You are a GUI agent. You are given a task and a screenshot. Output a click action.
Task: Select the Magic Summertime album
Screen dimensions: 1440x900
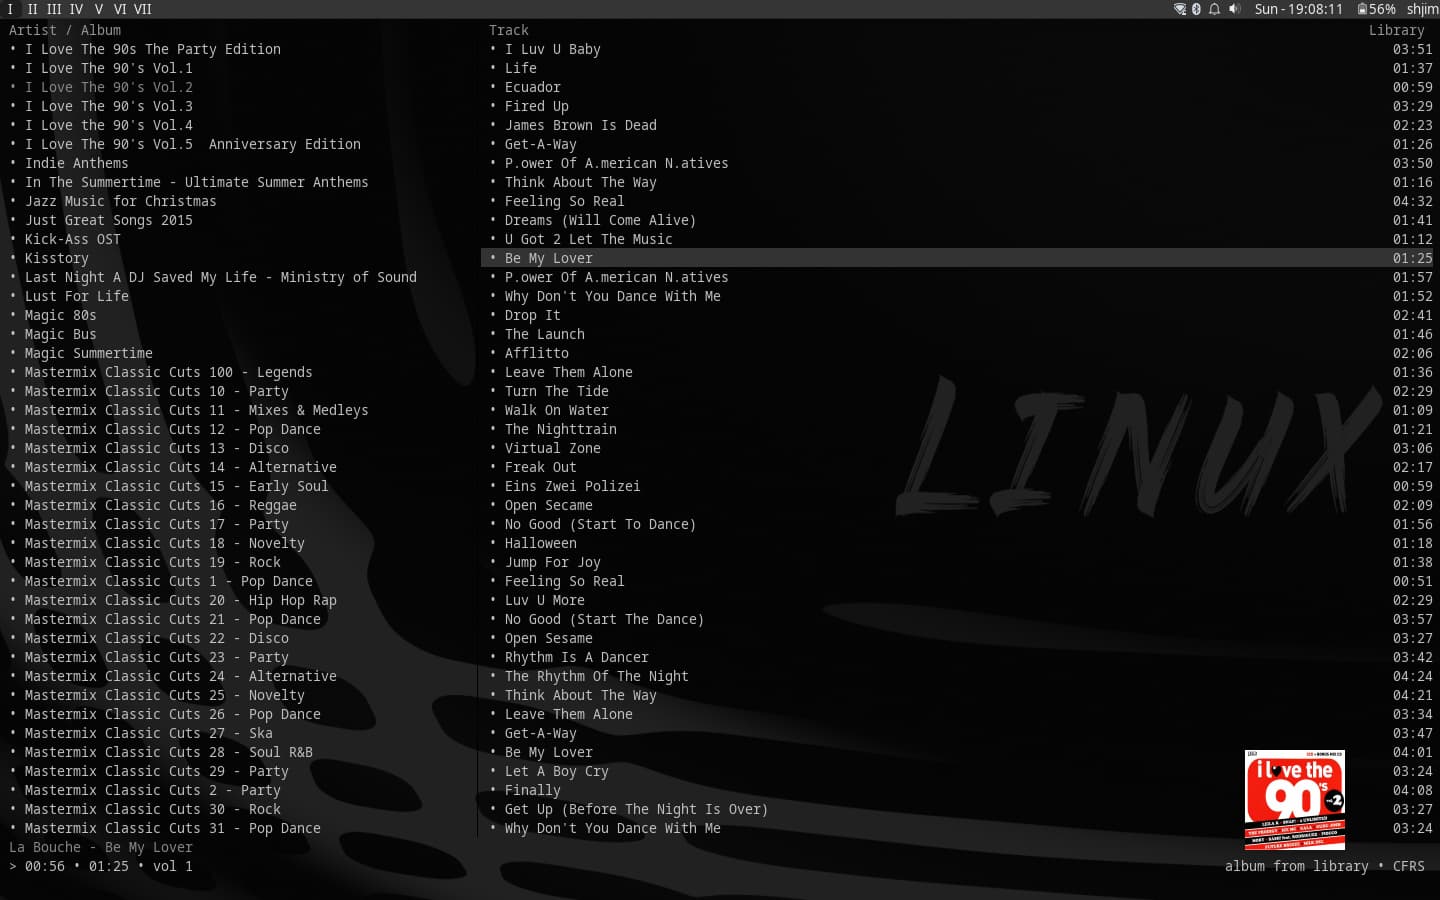coord(89,353)
